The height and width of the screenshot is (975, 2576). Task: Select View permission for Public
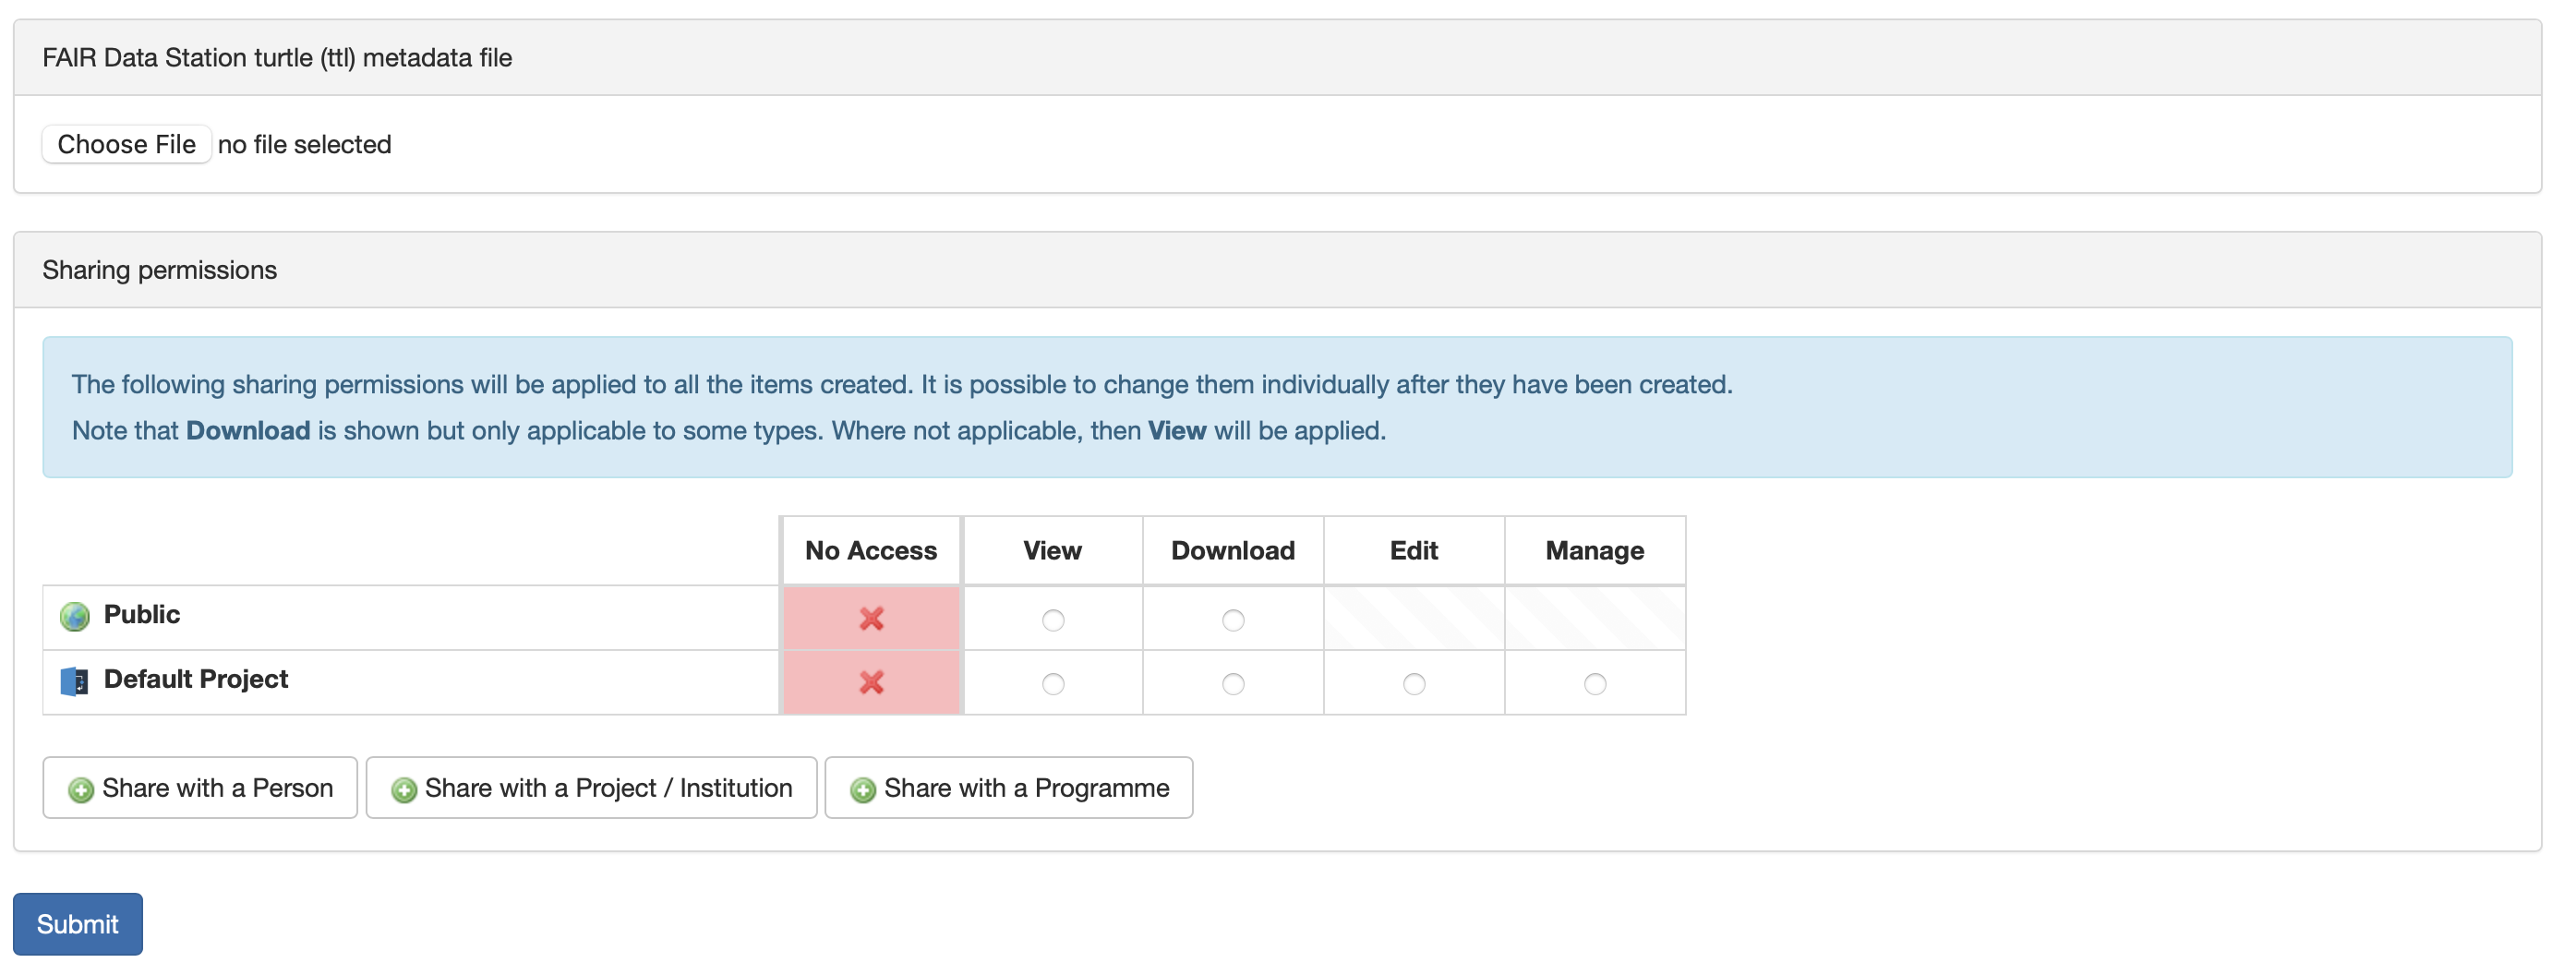[x=1053, y=620]
